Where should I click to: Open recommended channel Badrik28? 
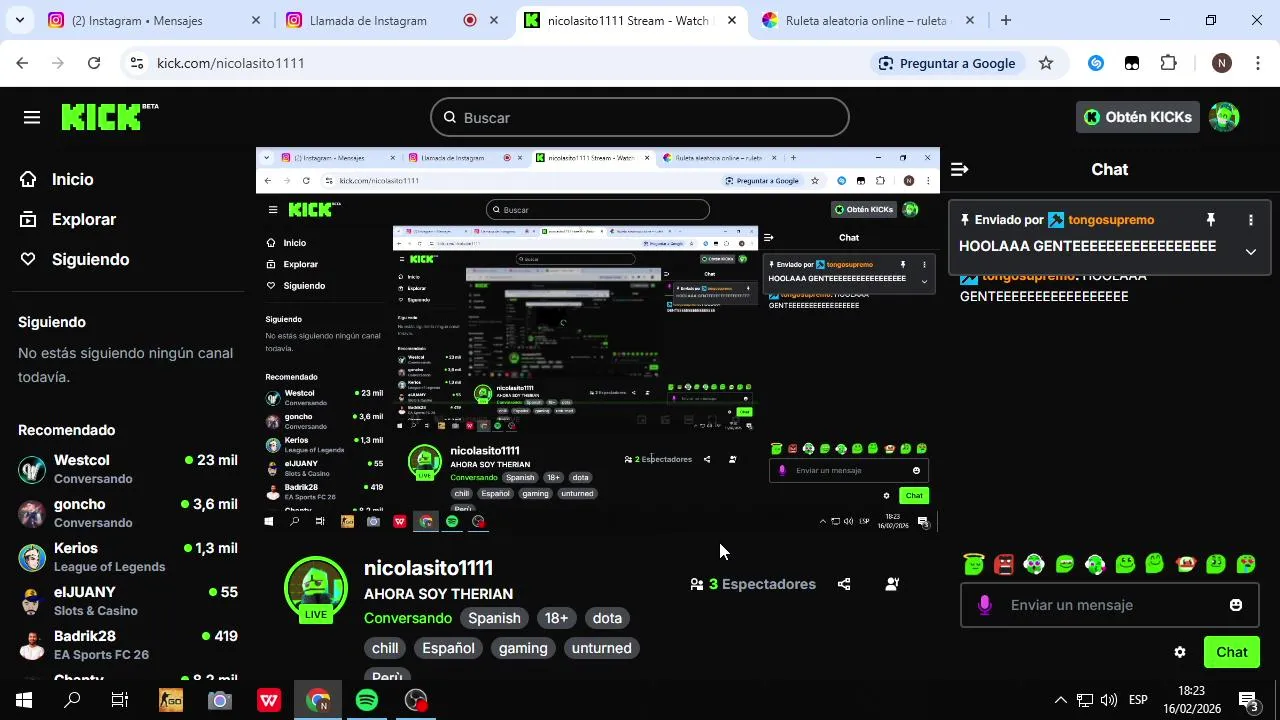coord(128,644)
